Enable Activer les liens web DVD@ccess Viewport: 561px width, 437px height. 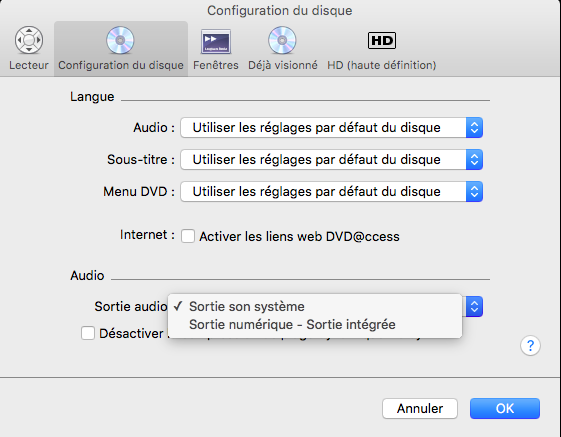[x=188, y=236]
